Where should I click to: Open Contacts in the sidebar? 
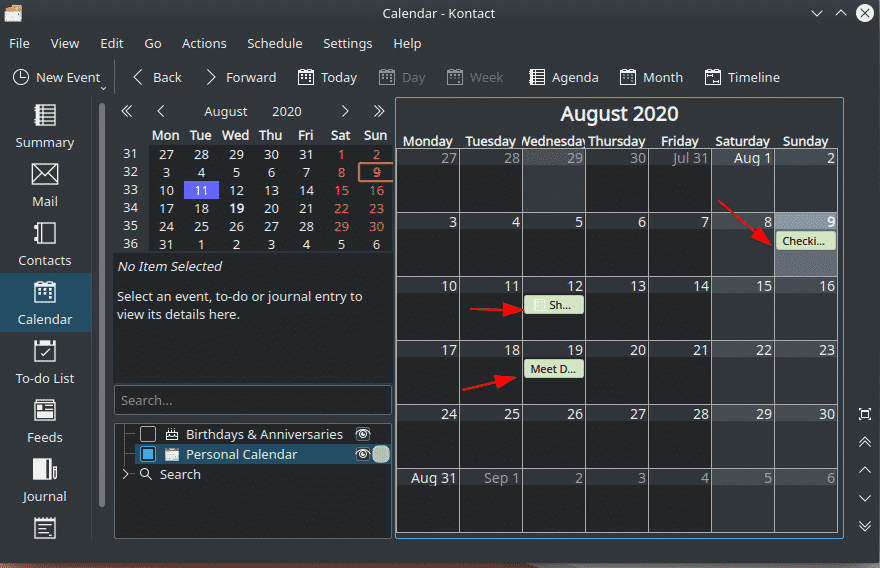45,244
